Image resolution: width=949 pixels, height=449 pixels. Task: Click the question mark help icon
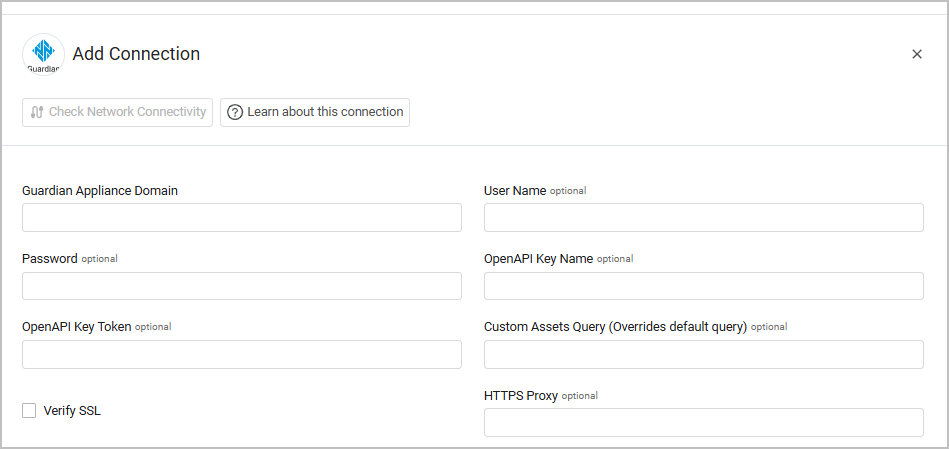point(235,112)
